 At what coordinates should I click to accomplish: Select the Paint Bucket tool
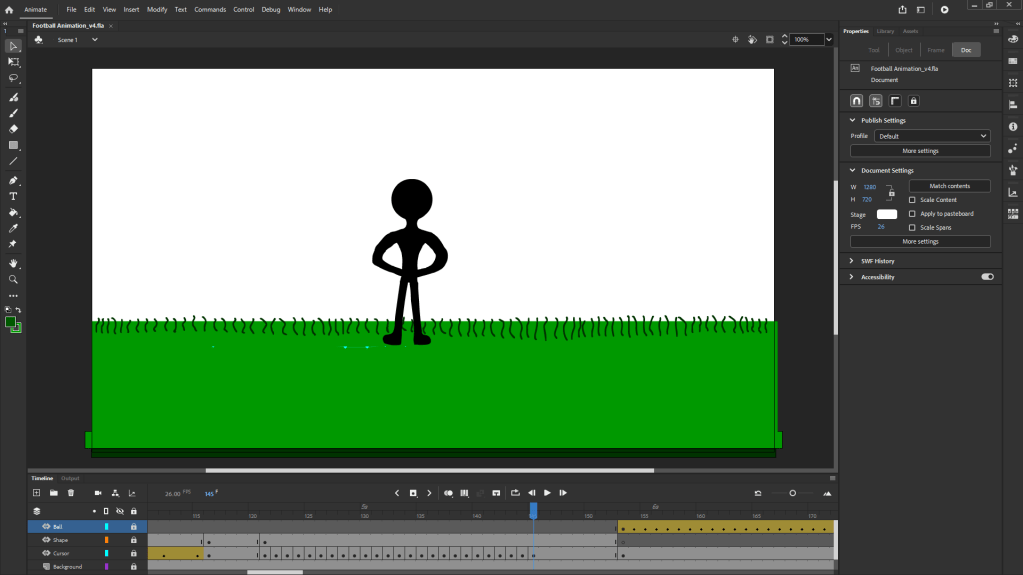[x=14, y=213]
